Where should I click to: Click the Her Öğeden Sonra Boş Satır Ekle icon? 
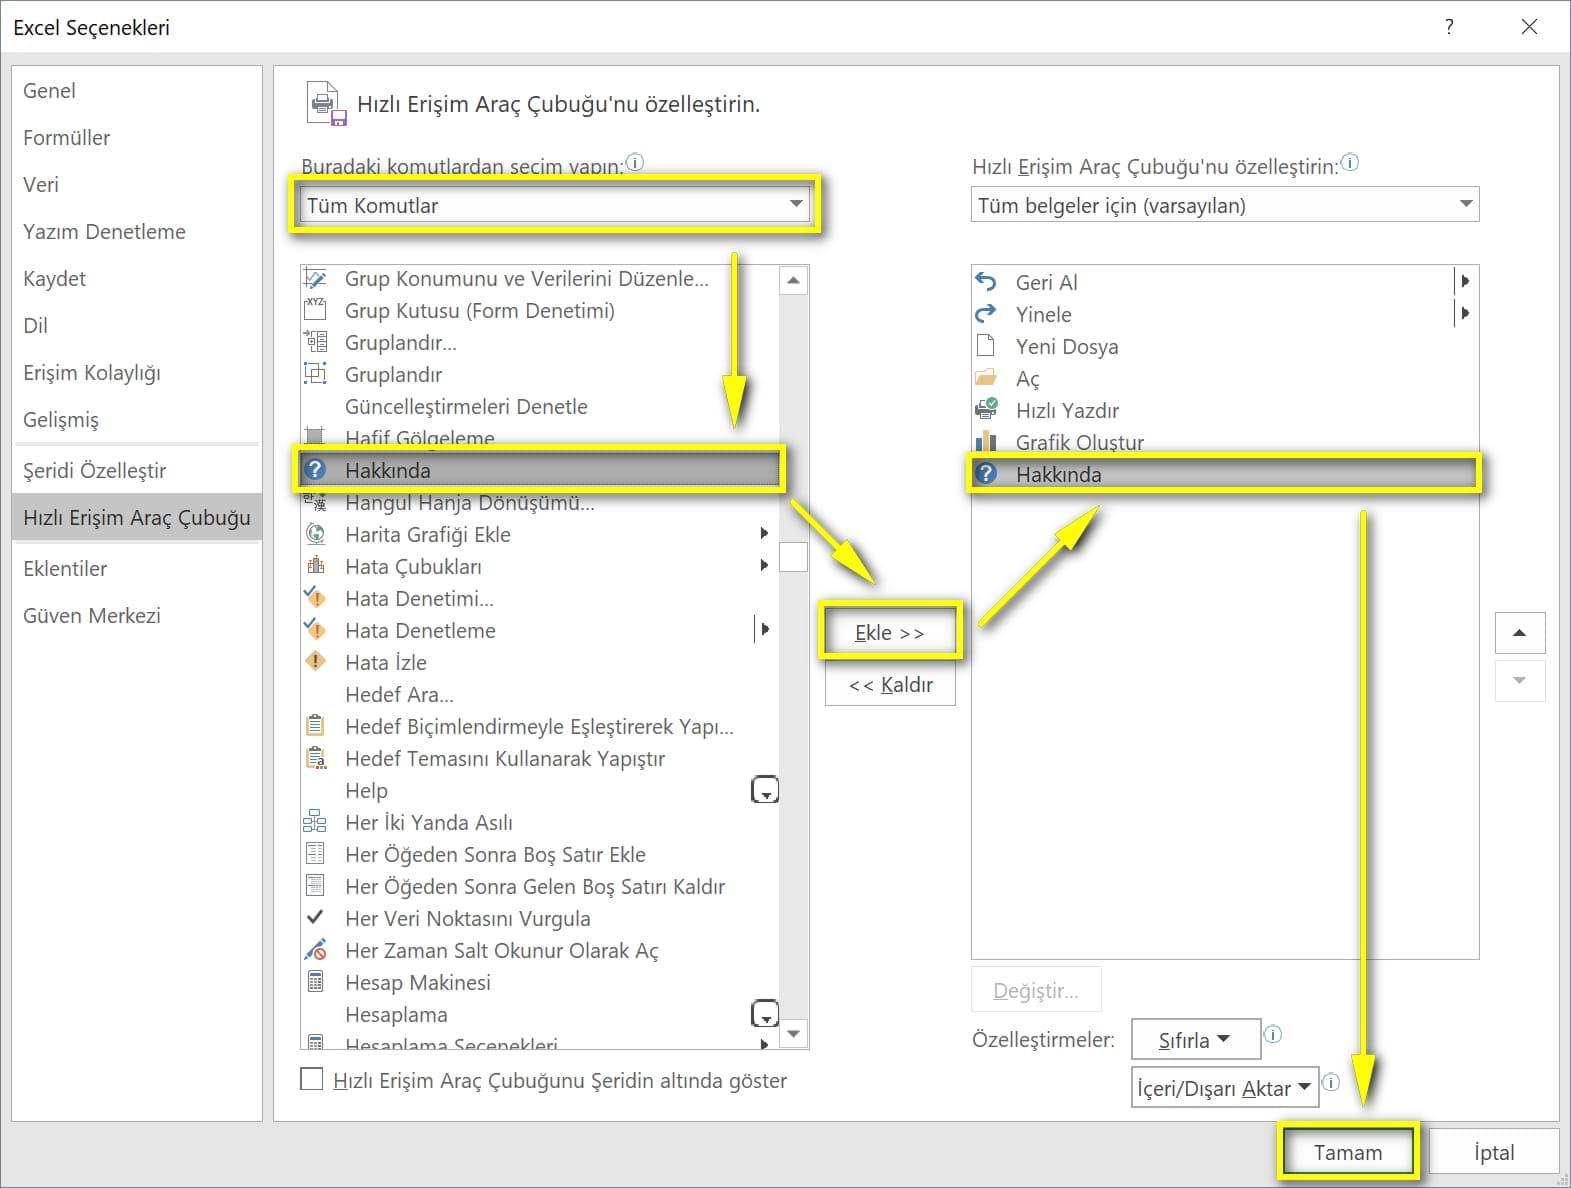point(315,854)
